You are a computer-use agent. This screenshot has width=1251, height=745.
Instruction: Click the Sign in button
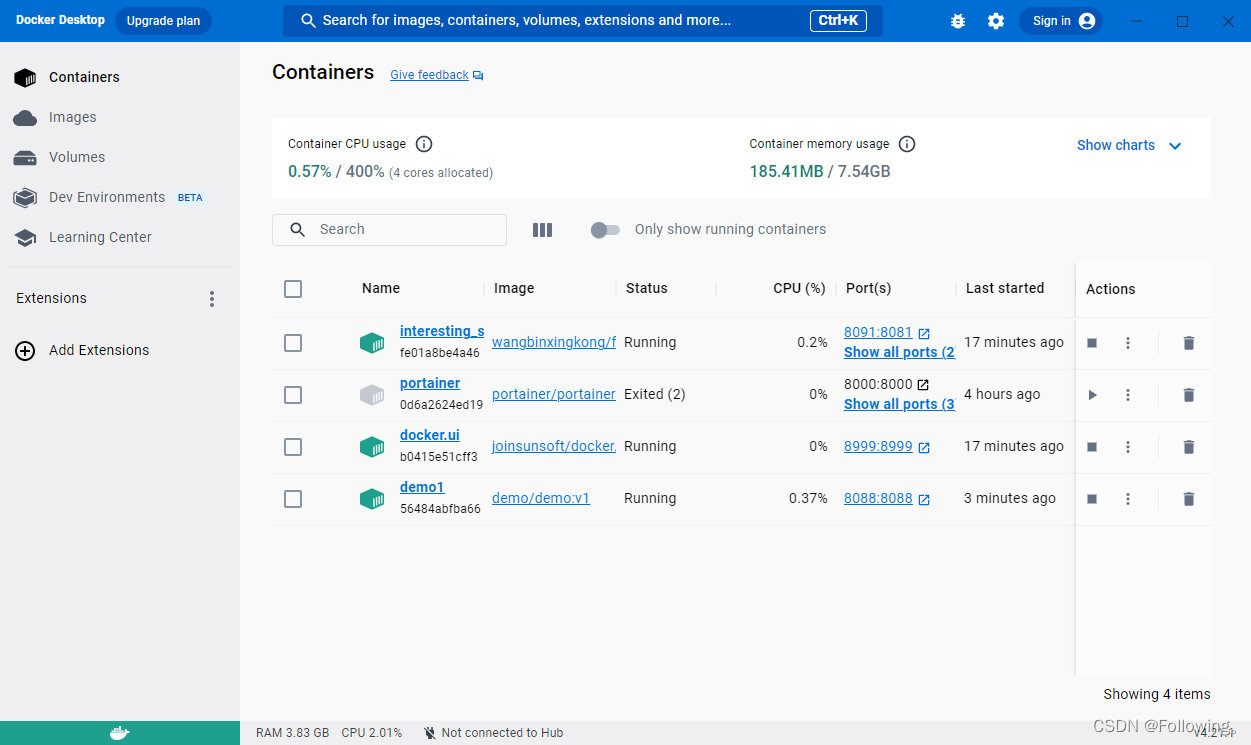pos(1061,21)
